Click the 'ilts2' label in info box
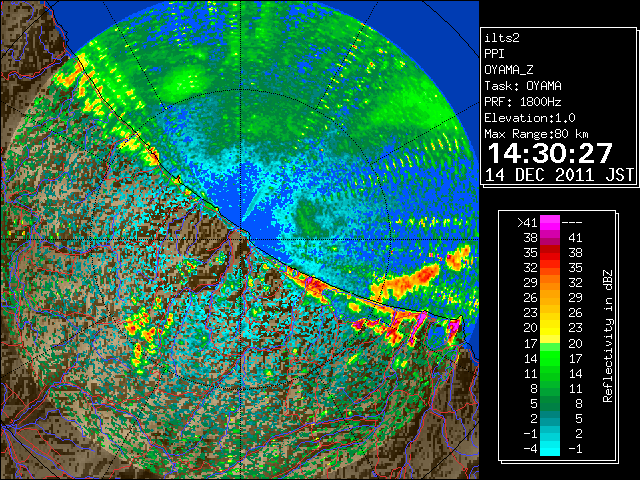This screenshot has height=480, width=640. click(502, 38)
